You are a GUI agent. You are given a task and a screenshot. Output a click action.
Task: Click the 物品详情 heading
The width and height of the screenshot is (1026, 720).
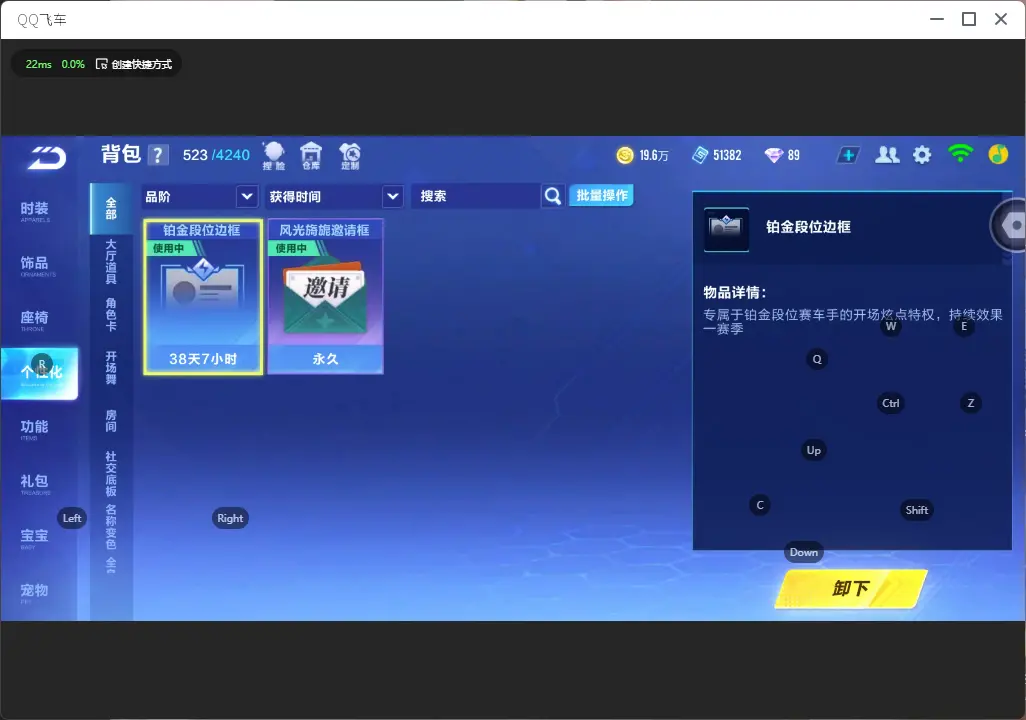point(734,293)
